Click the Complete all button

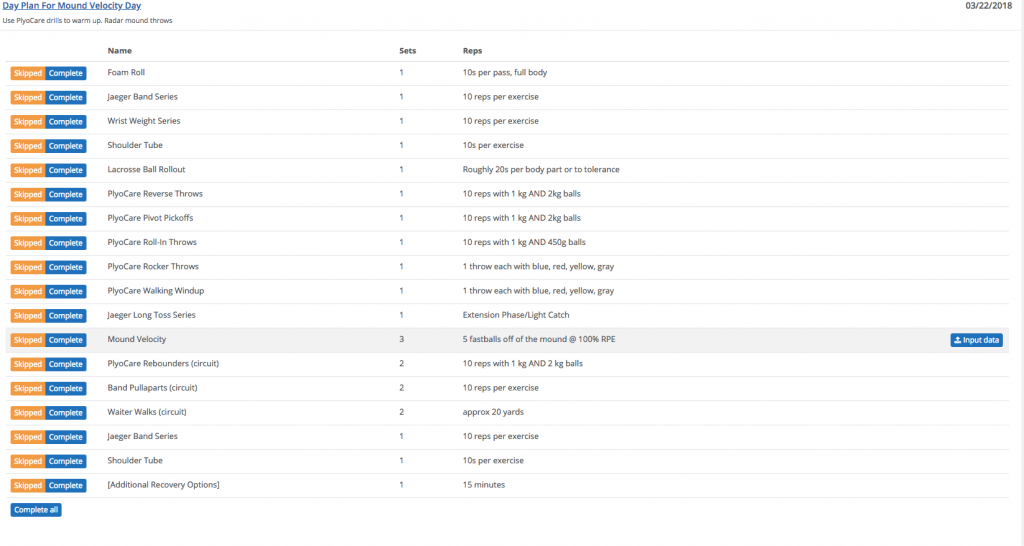point(36,510)
